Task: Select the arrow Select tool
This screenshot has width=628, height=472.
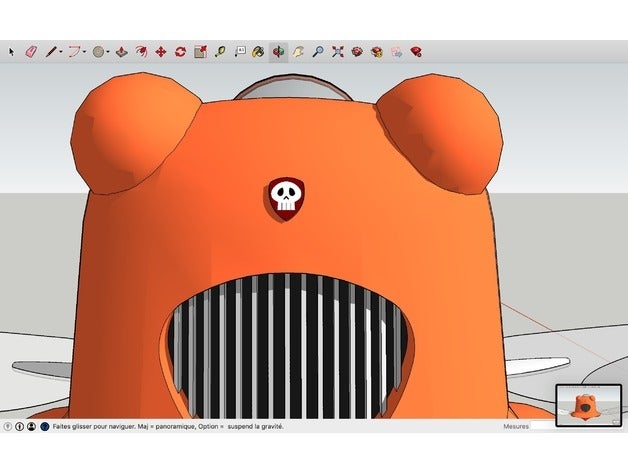Action: coord(12,51)
